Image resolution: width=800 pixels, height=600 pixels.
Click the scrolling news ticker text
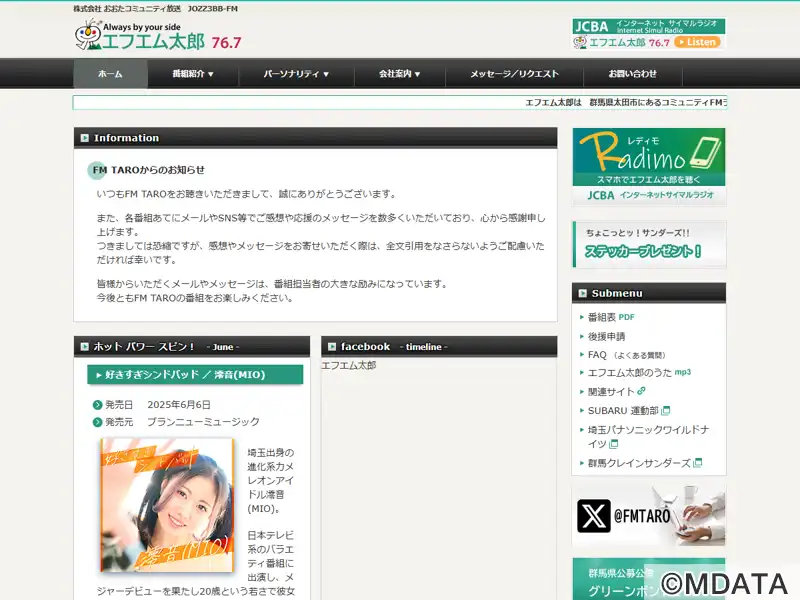[x=626, y=103]
